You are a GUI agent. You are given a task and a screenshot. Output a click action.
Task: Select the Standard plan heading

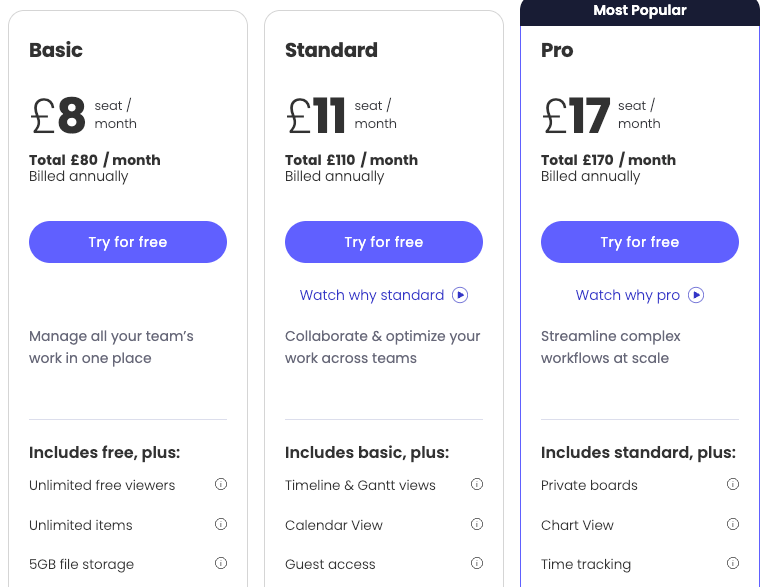(331, 50)
